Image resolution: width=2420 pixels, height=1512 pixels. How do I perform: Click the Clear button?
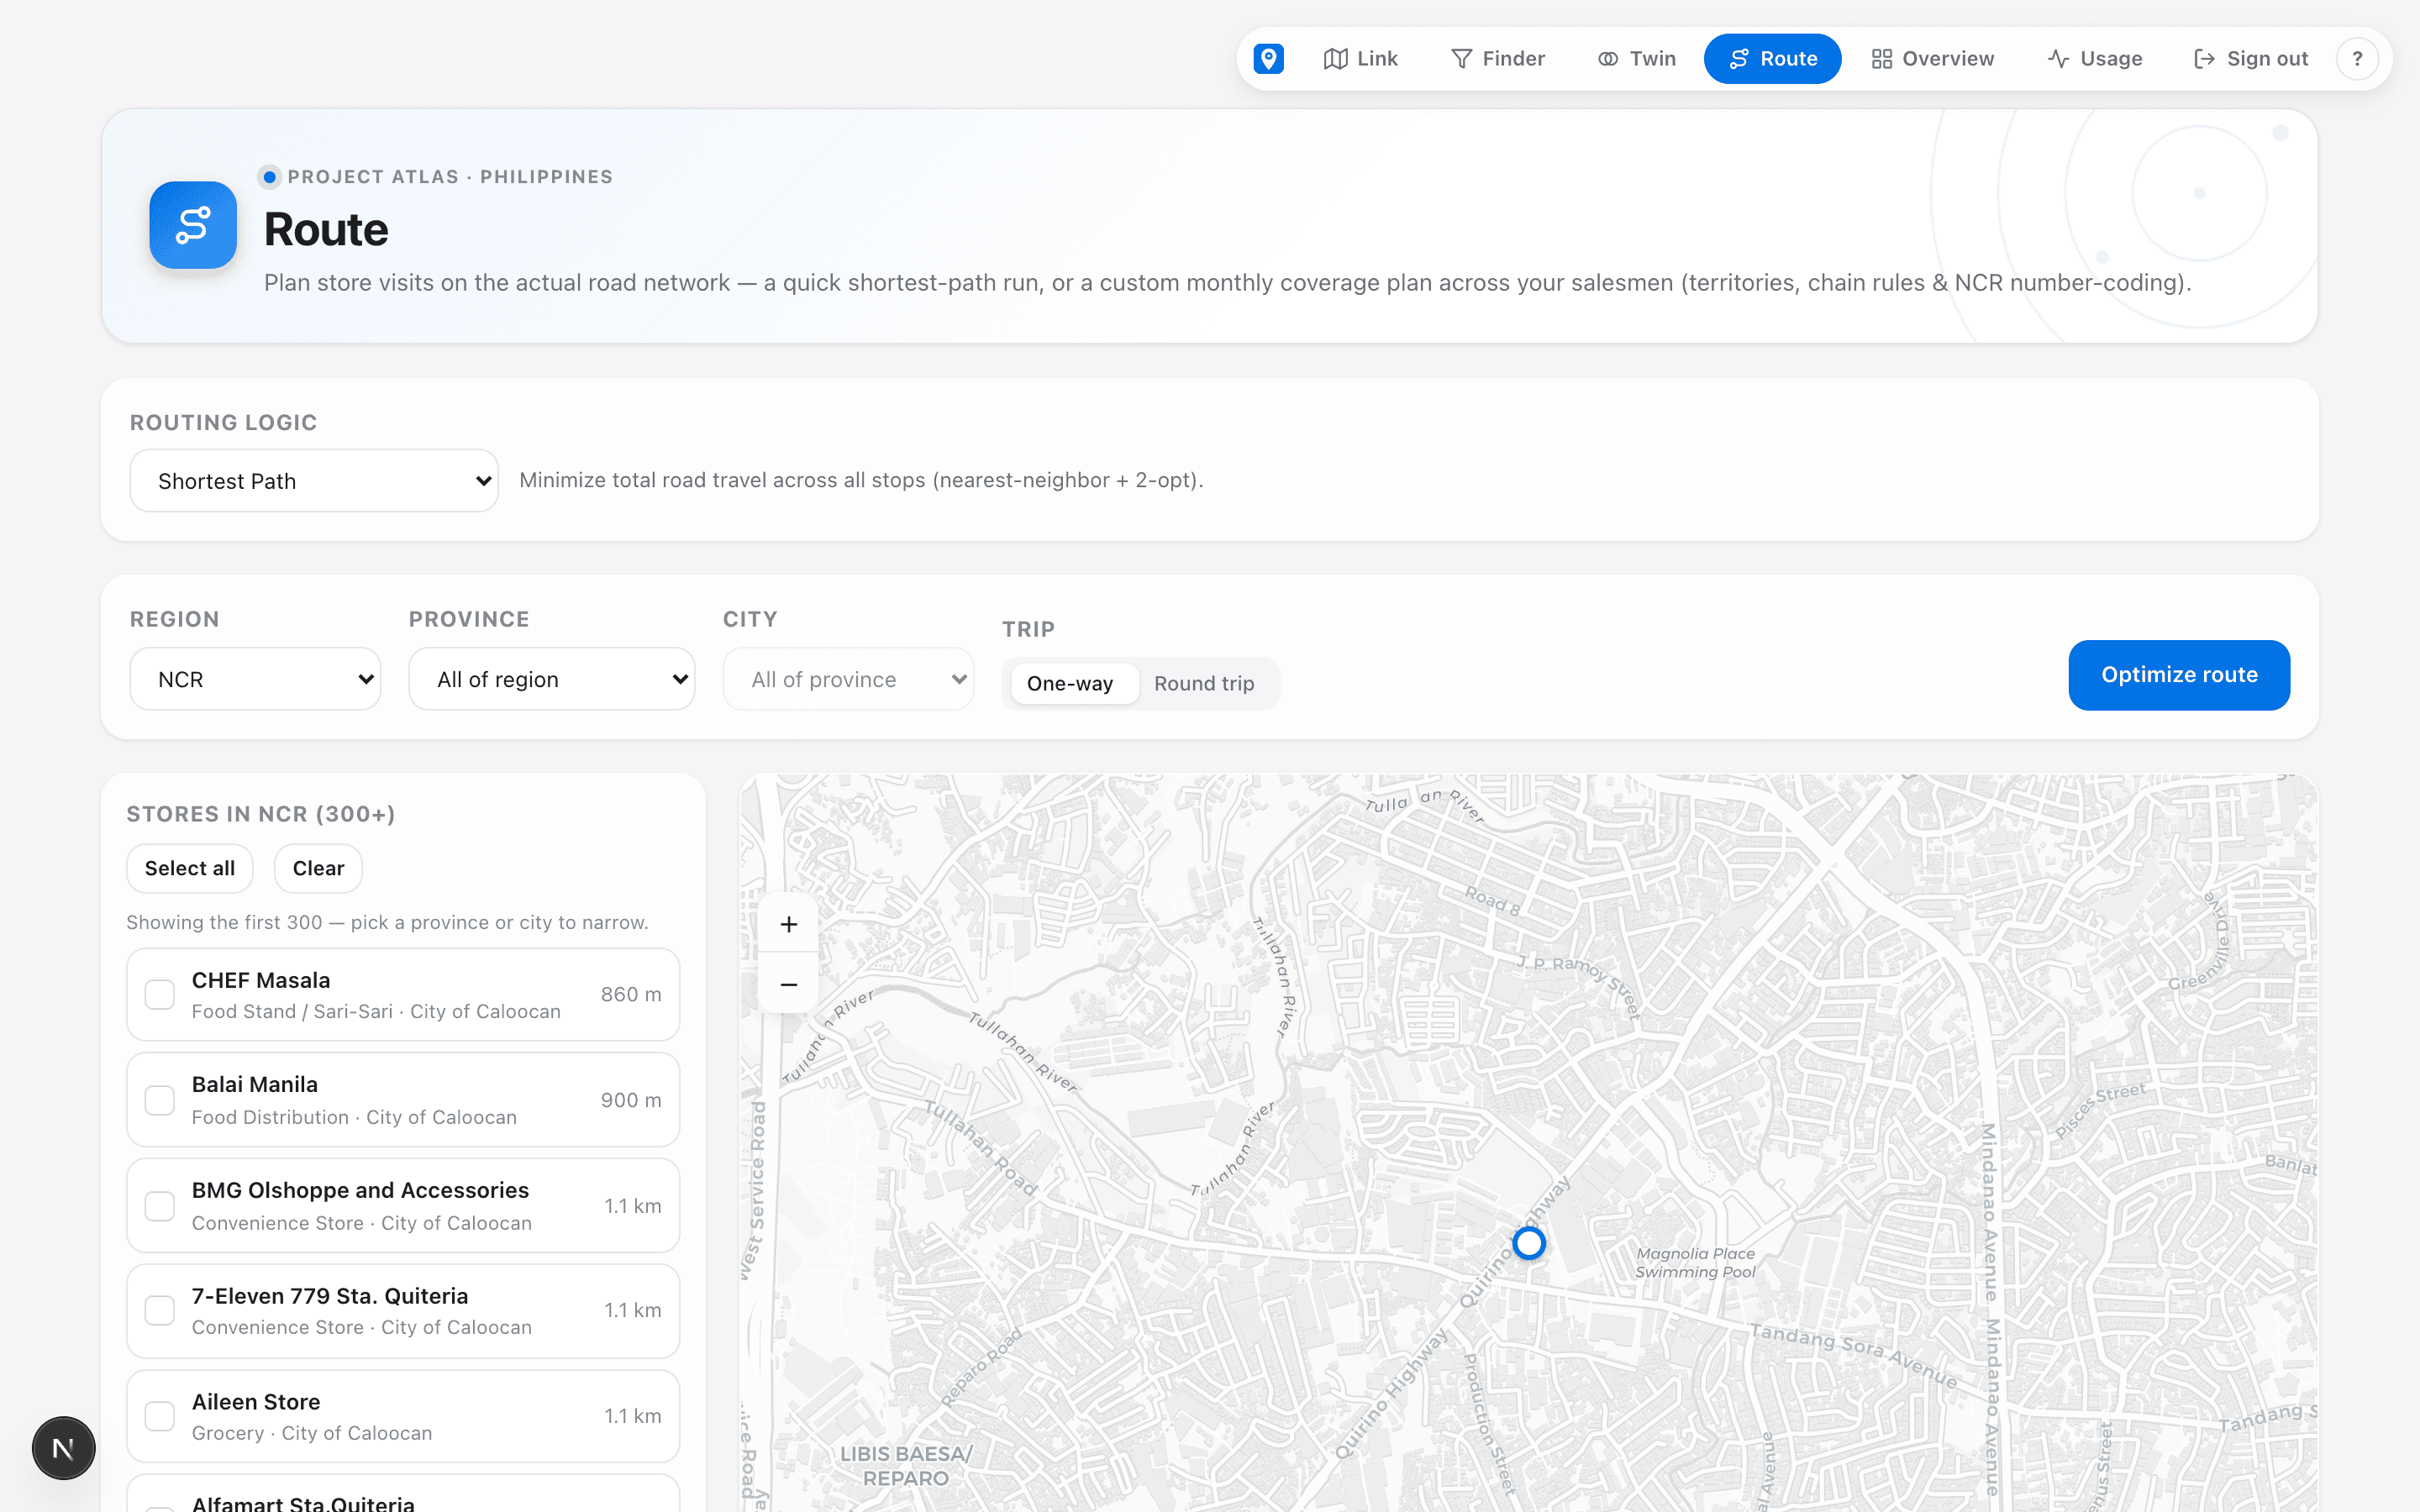pos(318,868)
